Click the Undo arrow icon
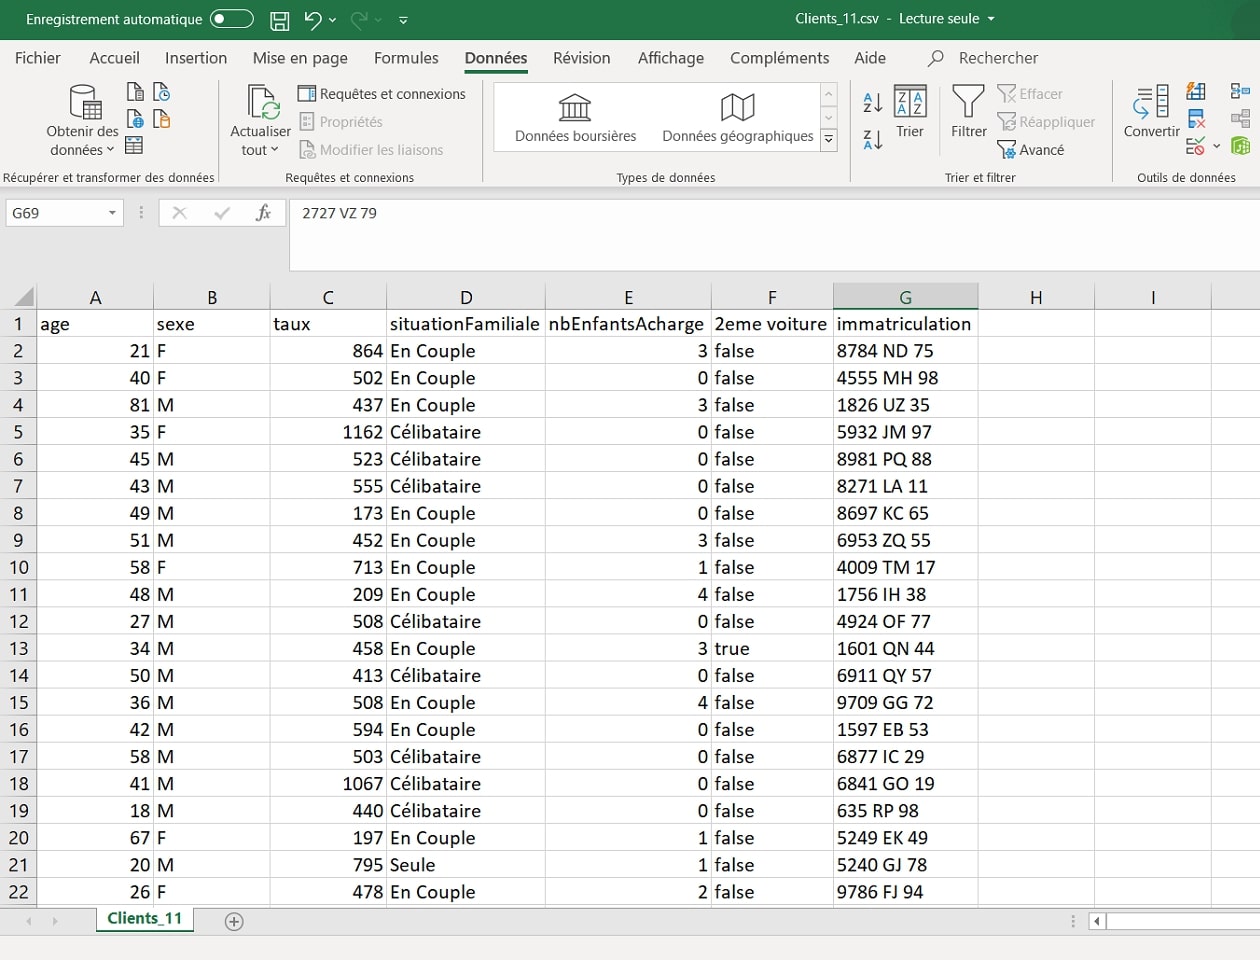The image size is (1260, 960). tap(313, 19)
